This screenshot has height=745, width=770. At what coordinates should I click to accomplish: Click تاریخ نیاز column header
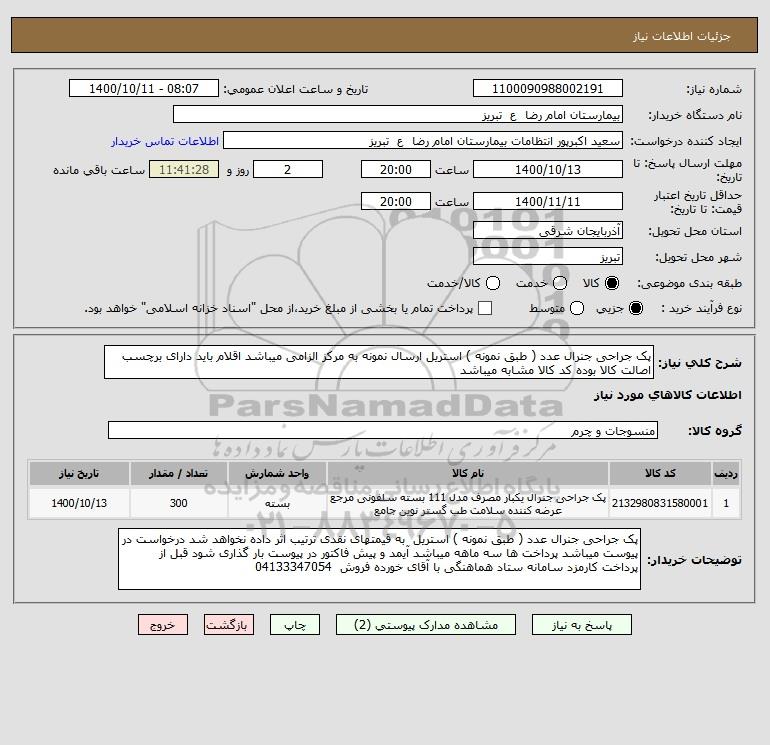point(79,473)
